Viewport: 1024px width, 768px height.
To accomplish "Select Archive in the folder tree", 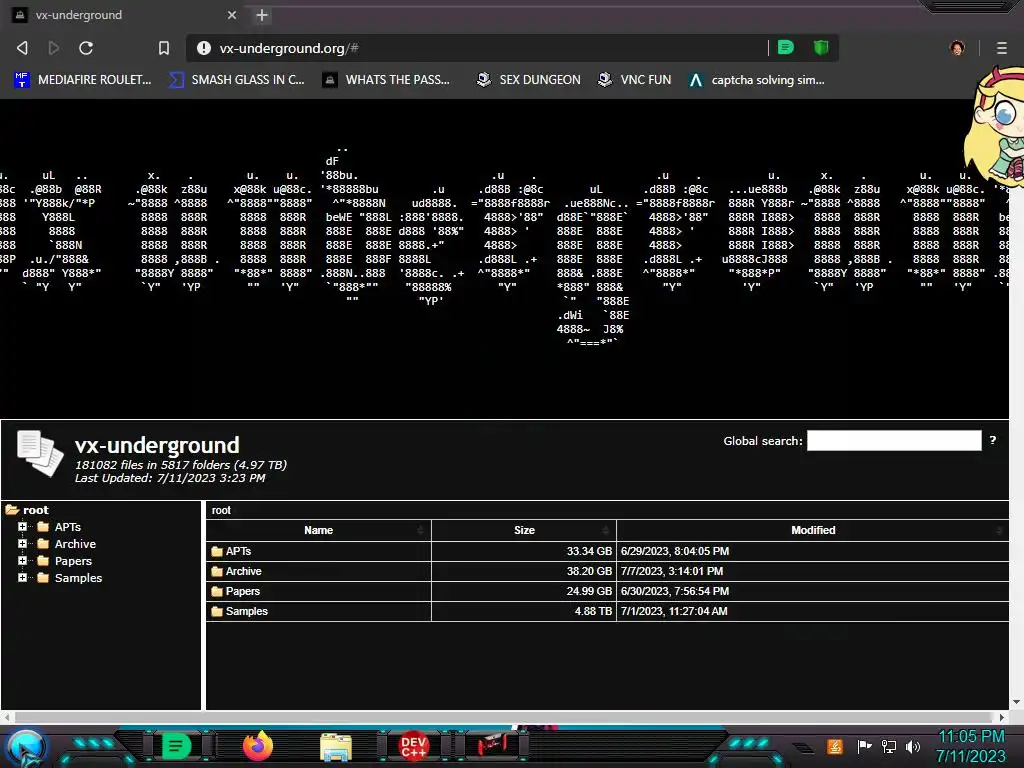I will point(75,544).
